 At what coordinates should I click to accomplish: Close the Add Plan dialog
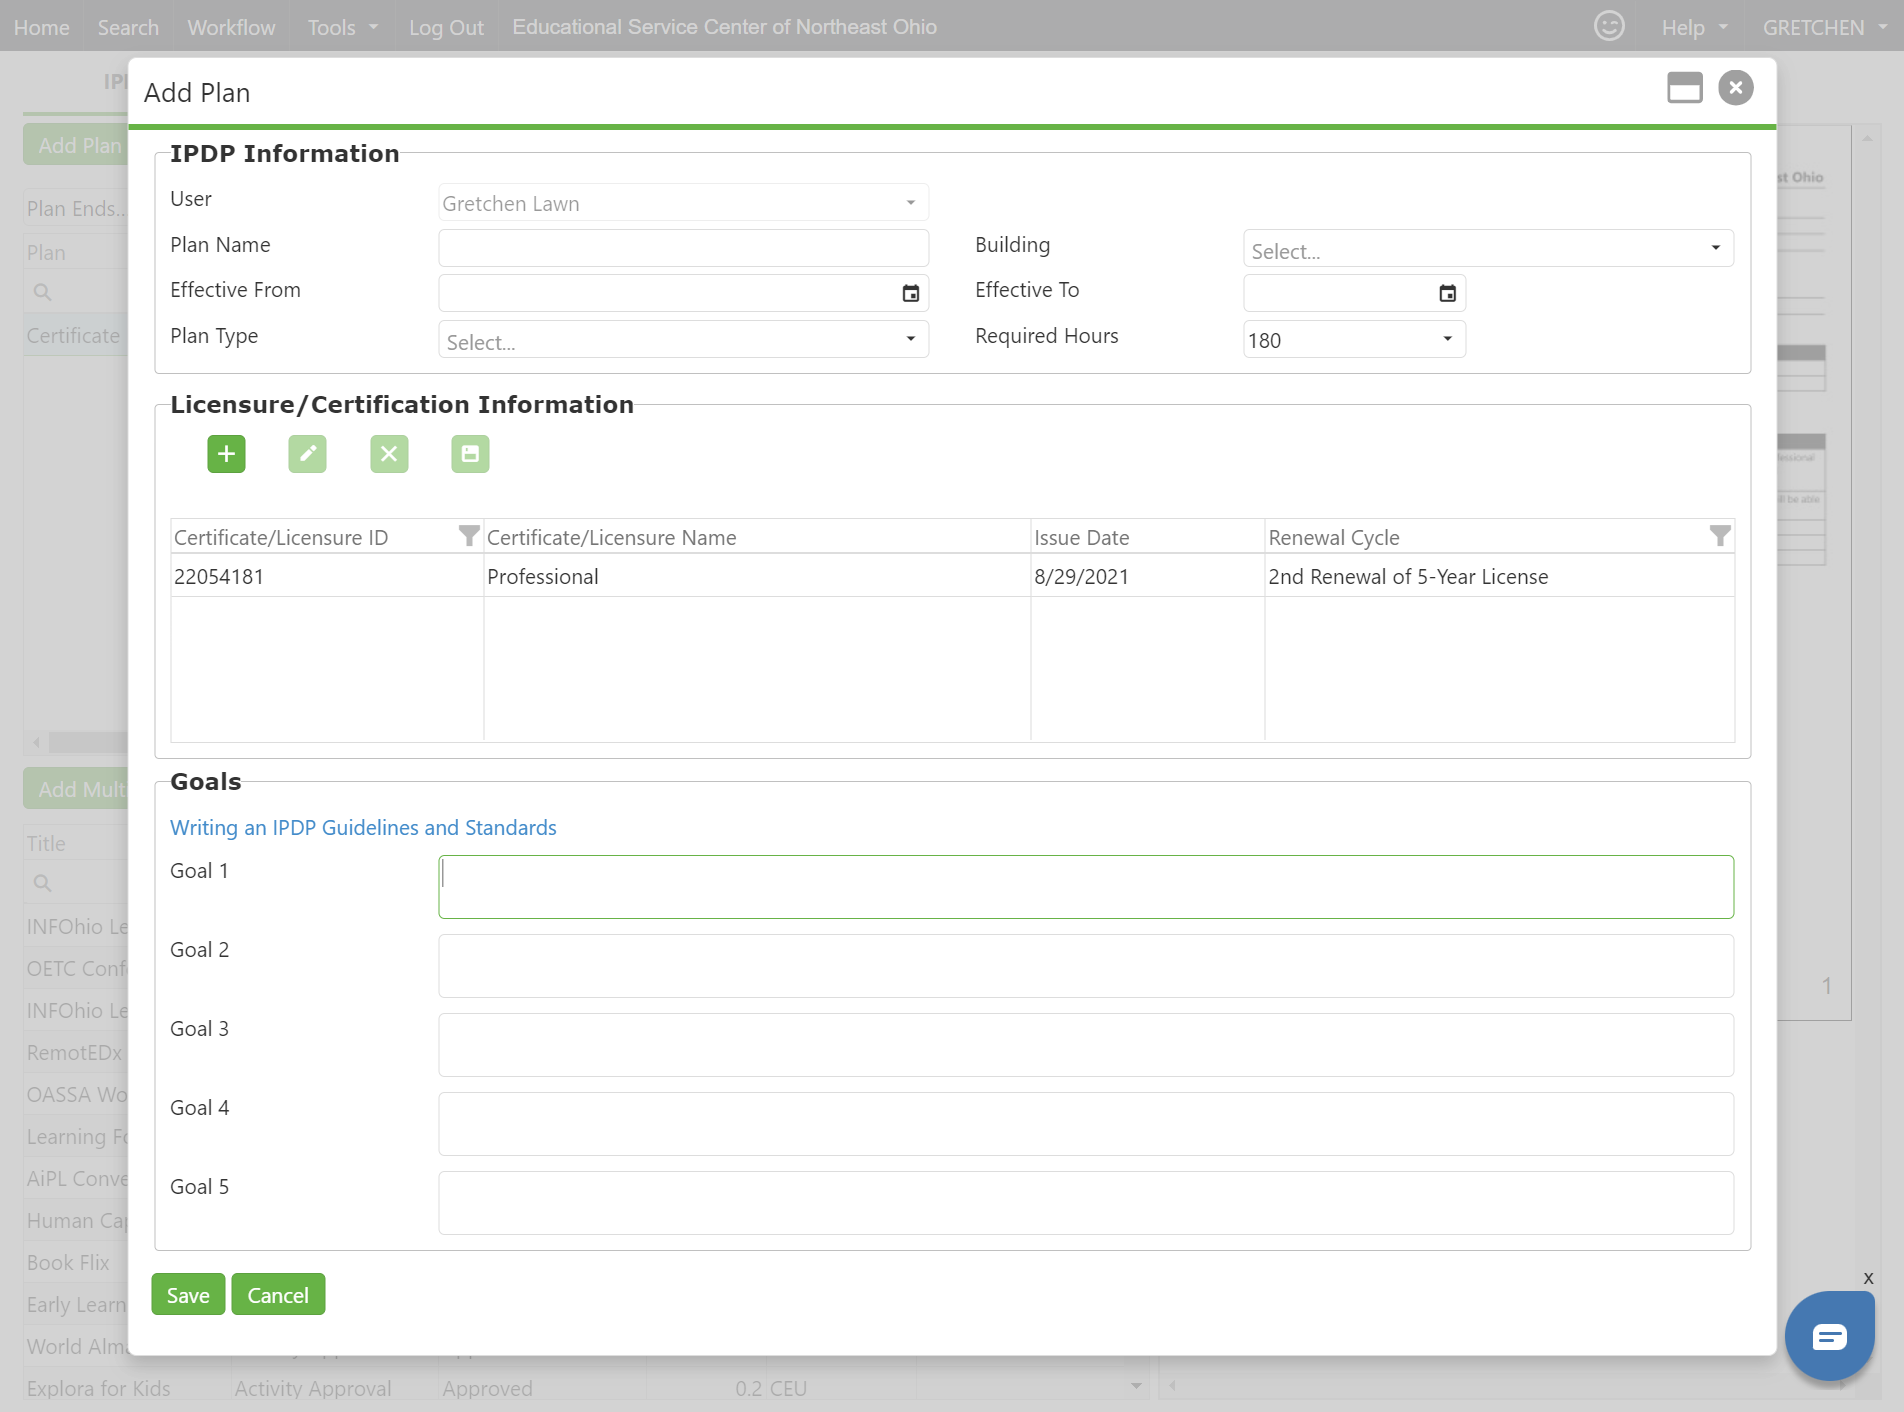click(x=1736, y=88)
